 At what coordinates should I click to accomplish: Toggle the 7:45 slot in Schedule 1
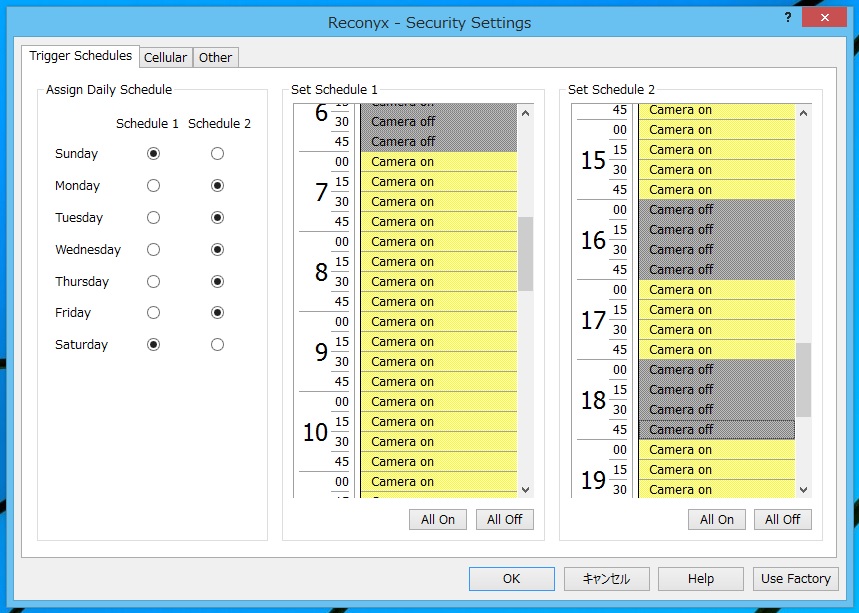tap(439, 221)
